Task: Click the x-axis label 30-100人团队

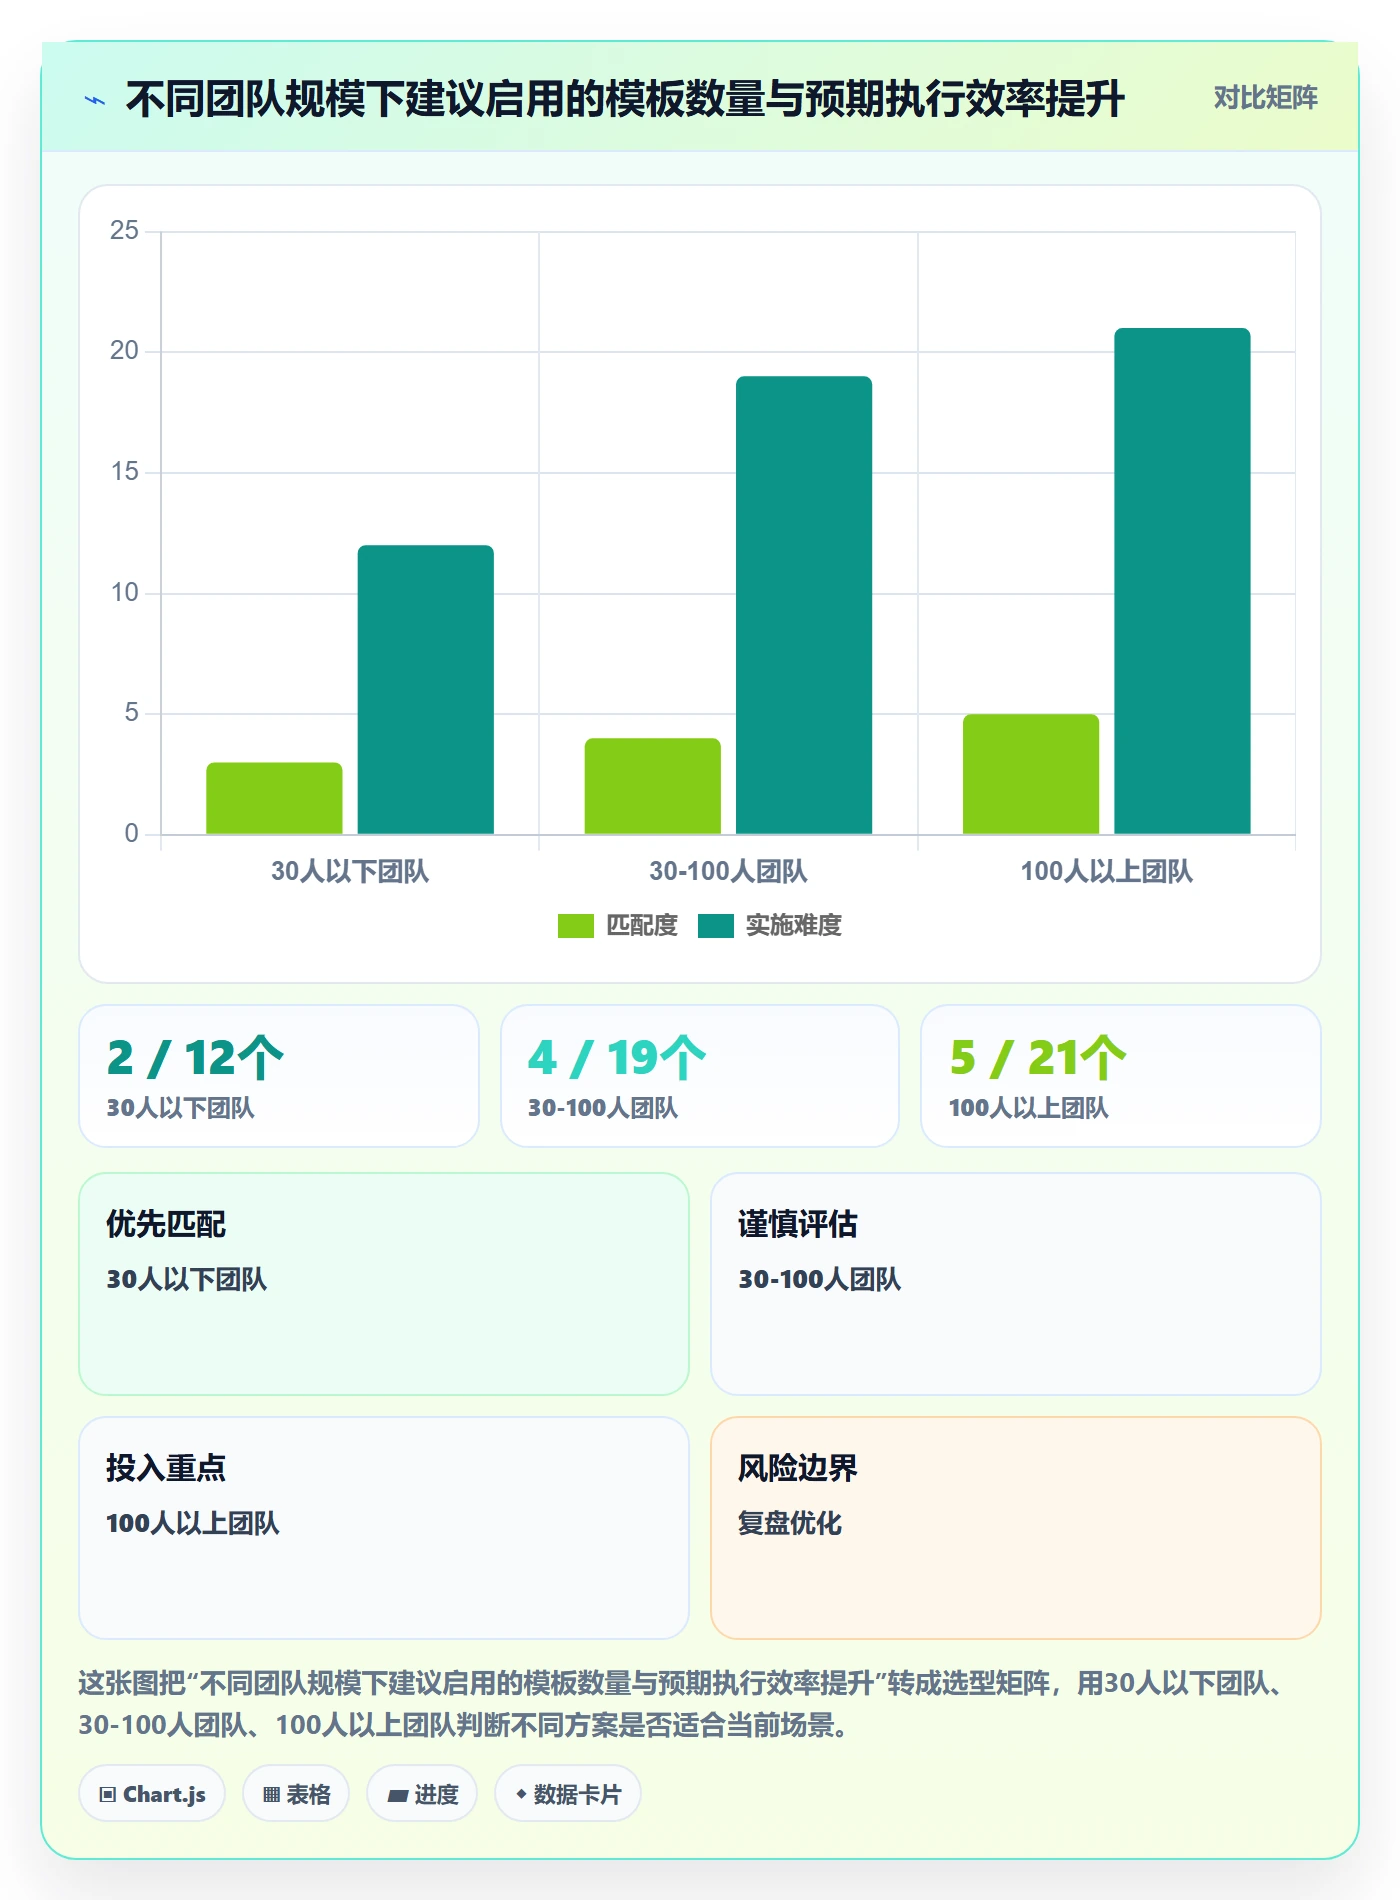Action: click(x=728, y=872)
